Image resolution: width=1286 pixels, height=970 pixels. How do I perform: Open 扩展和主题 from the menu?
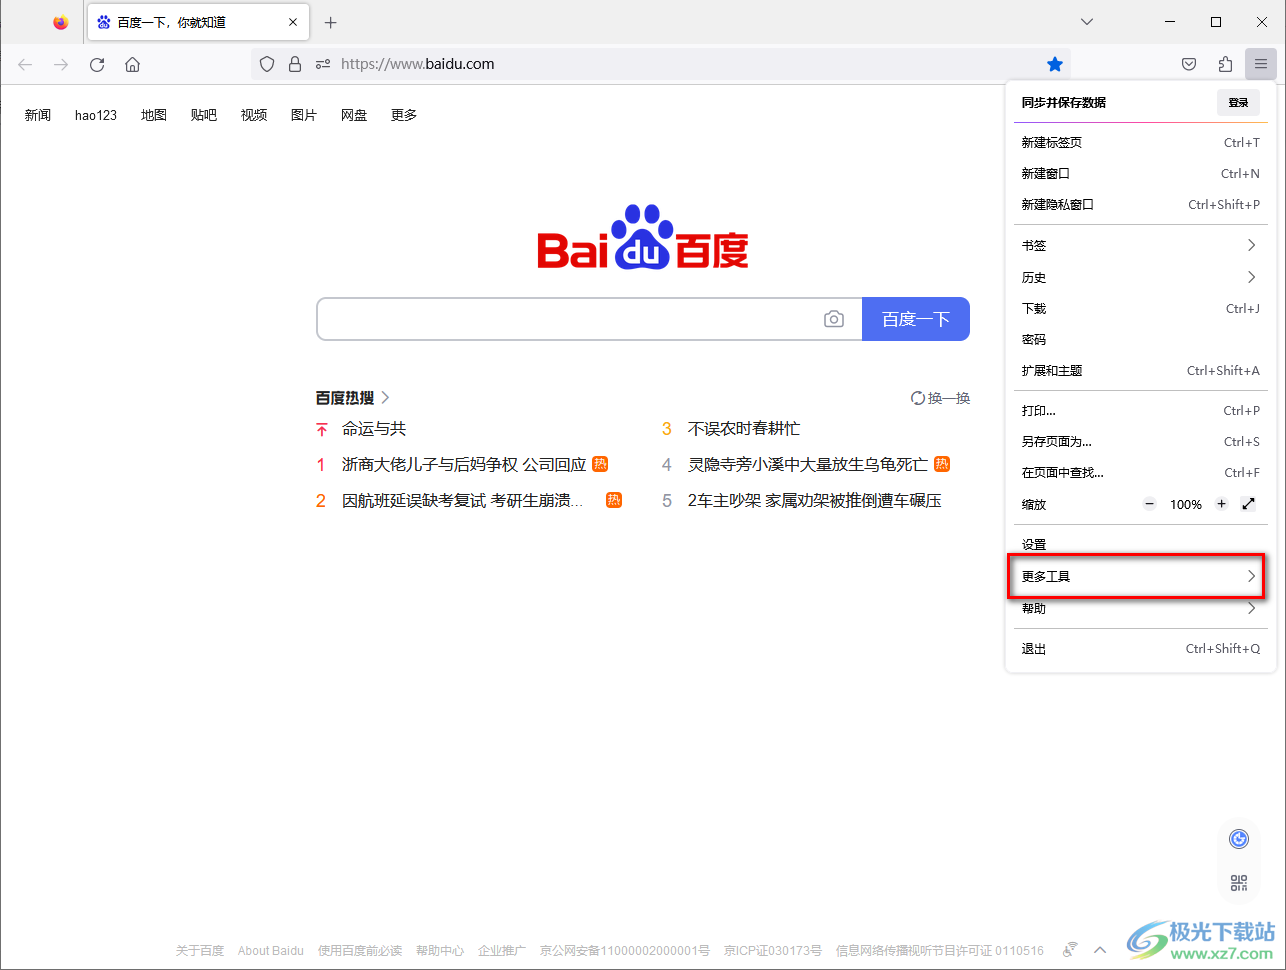1140,370
